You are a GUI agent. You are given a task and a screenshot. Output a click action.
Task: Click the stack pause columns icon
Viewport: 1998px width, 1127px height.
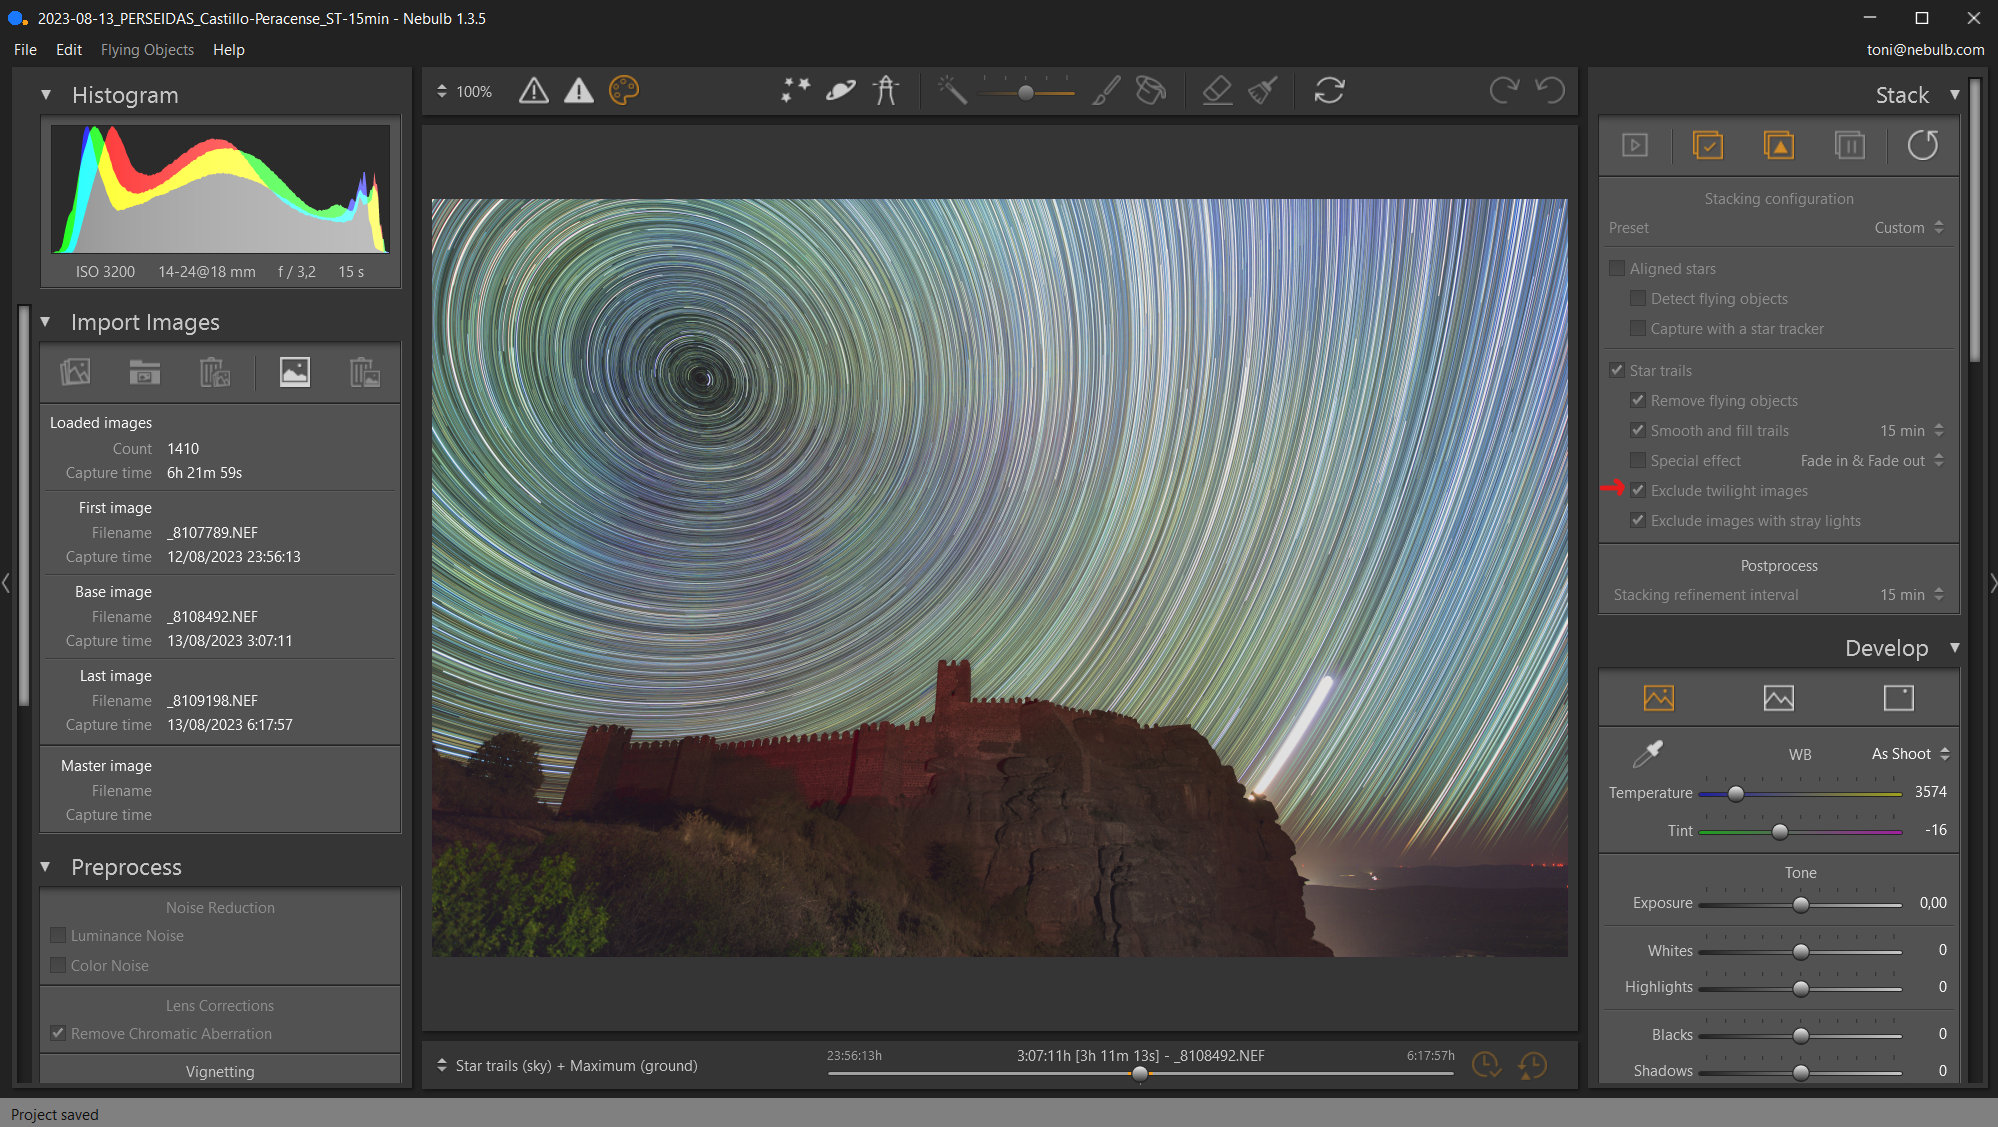pos(1850,145)
